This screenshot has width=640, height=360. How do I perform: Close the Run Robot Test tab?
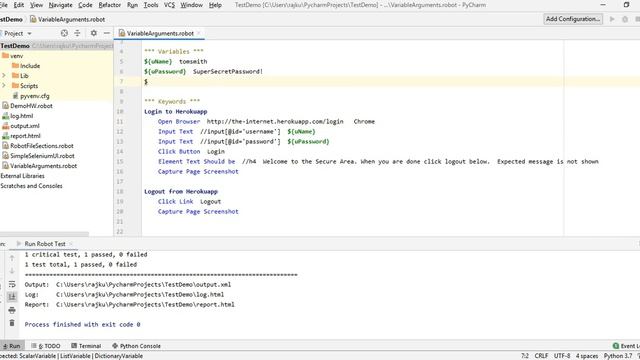pyautogui.click(x=71, y=244)
